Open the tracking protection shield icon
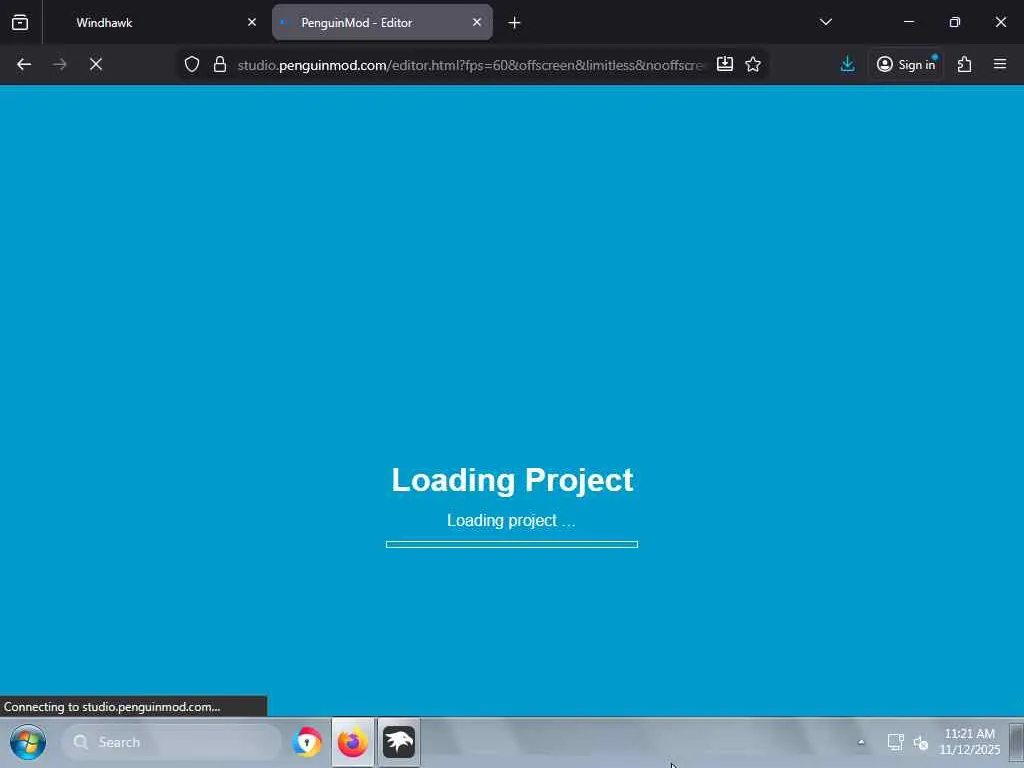 click(x=191, y=64)
